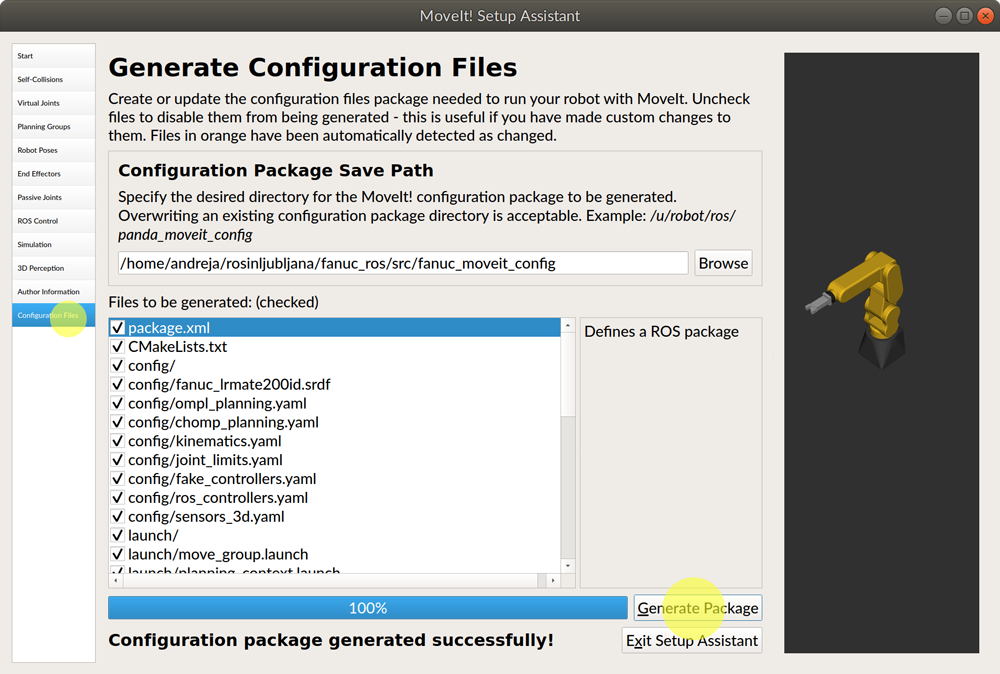1000x674 pixels.
Task: Click the configuration package path field
Action: tap(402, 263)
